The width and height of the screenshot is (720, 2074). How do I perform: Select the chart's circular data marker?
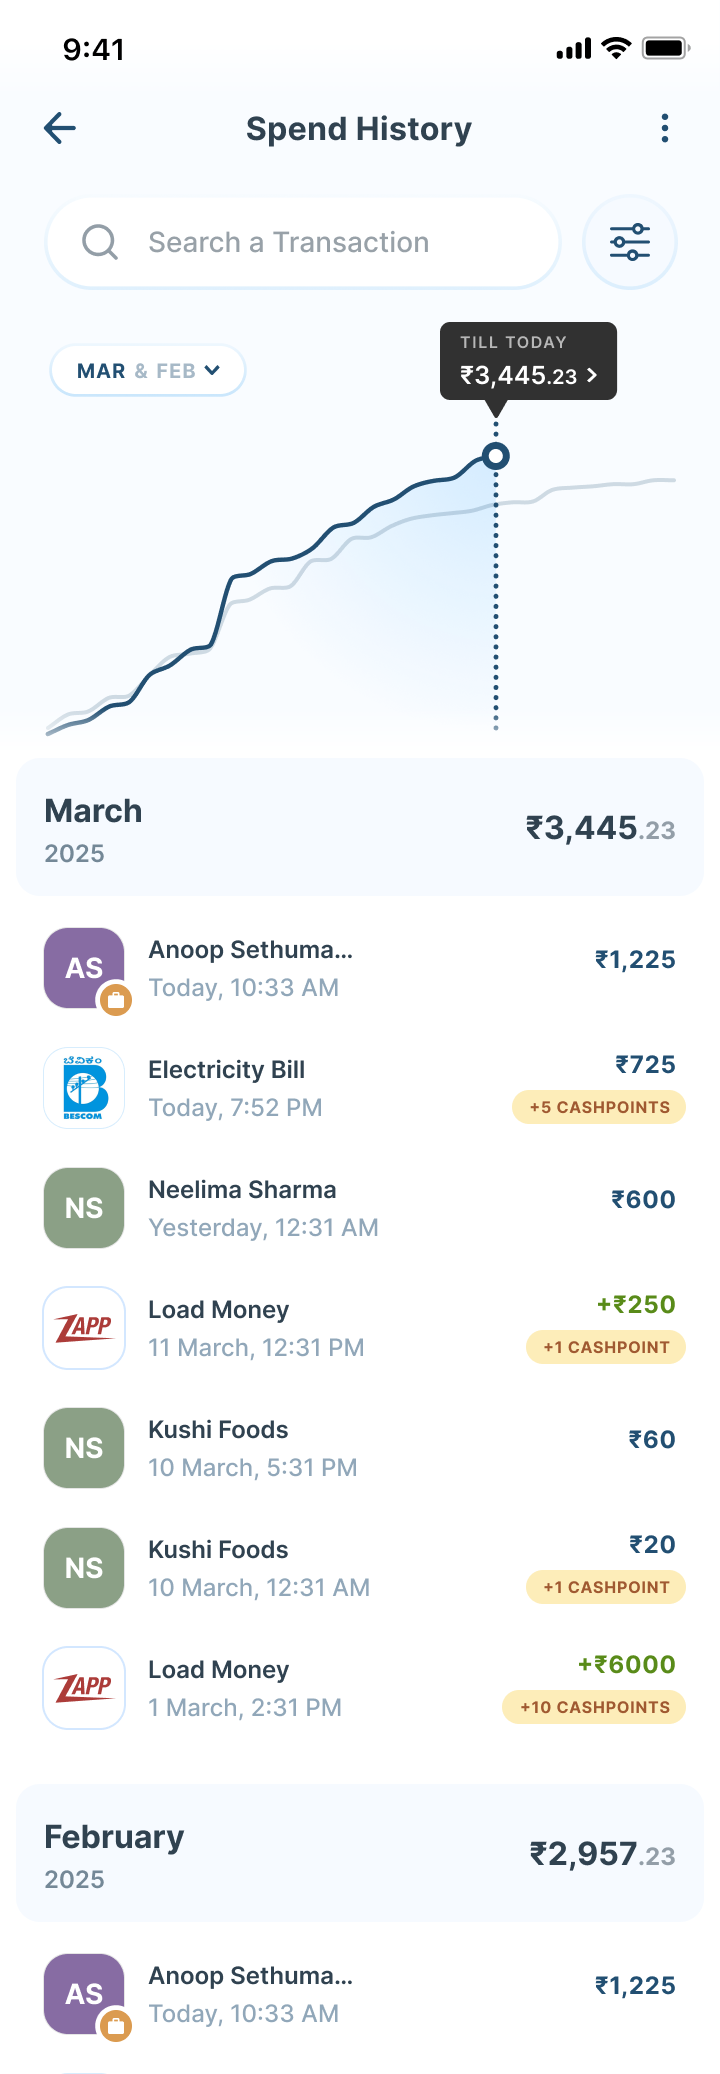click(496, 456)
